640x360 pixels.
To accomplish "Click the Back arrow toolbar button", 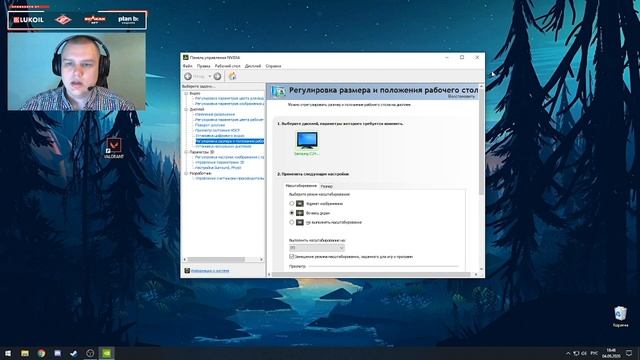I will pyautogui.click(x=188, y=76).
